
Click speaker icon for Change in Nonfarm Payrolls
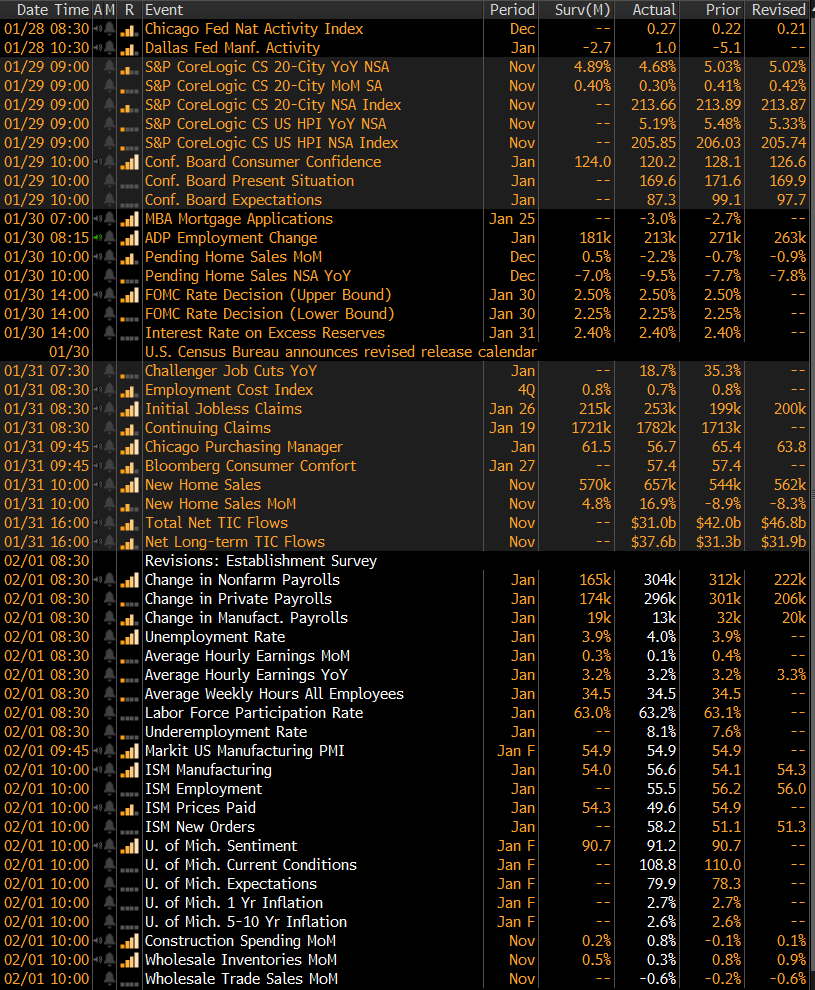click(x=97, y=580)
